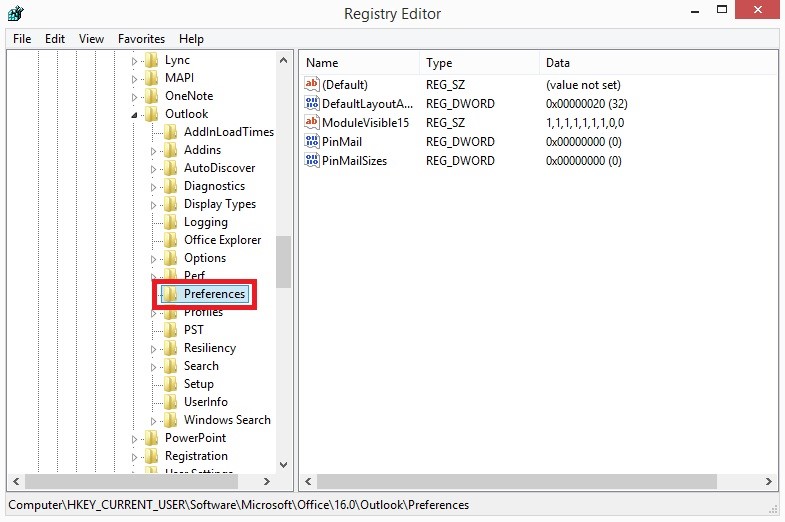Click the DefaultLayoutA... DWORD value icon

(x=312, y=103)
